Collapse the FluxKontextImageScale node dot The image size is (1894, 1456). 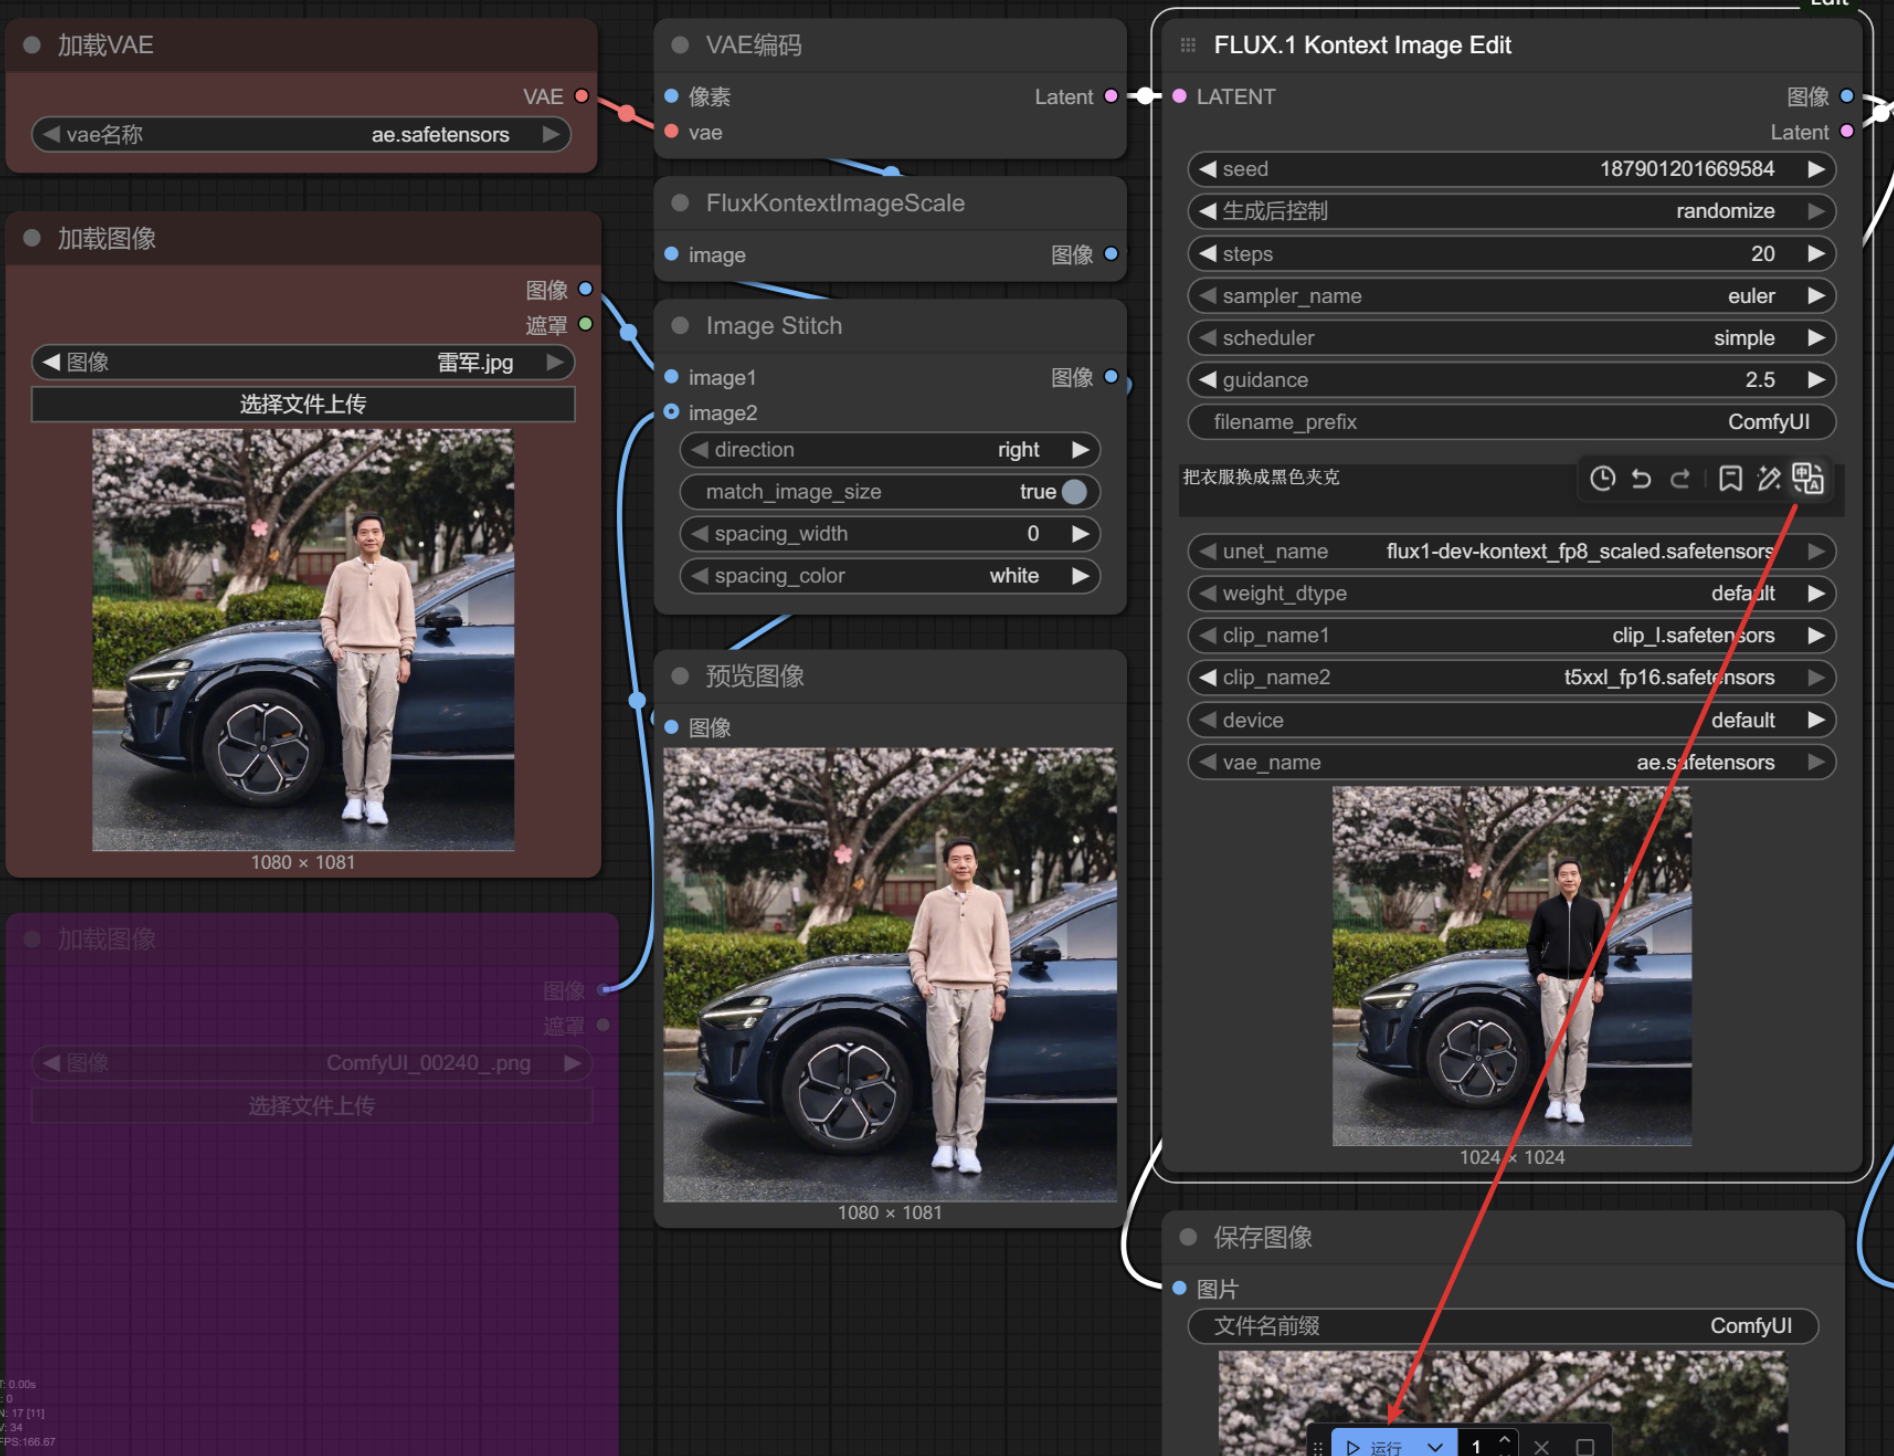click(x=680, y=203)
